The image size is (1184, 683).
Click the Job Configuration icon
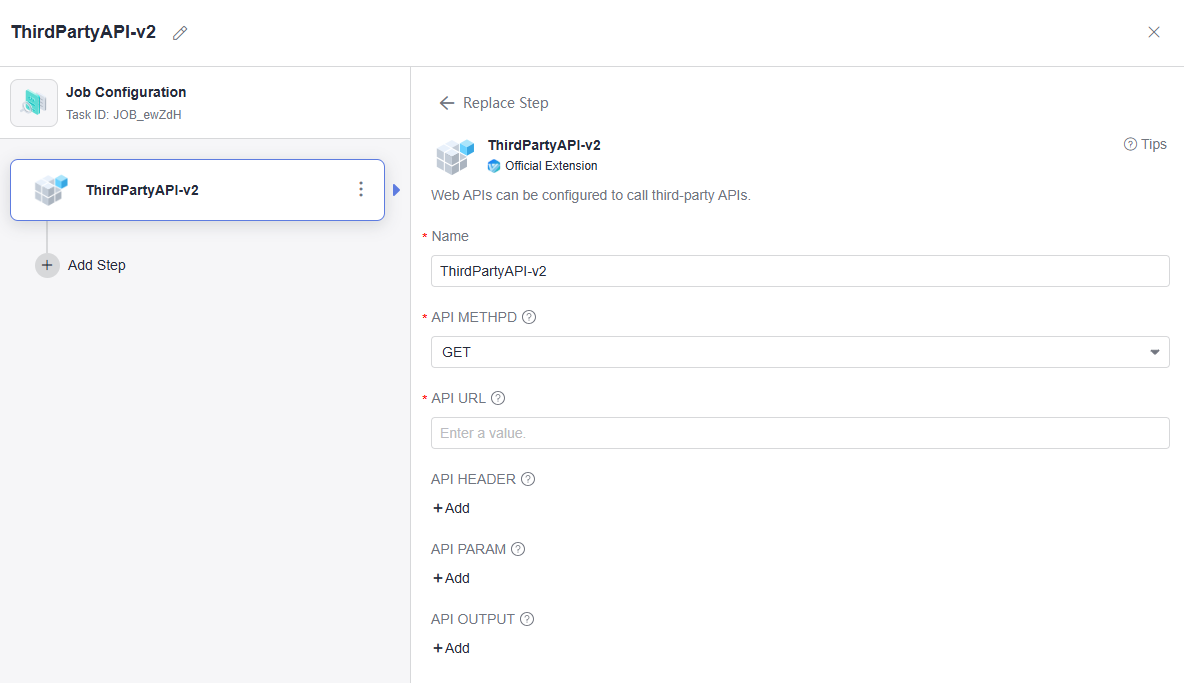pyautogui.click(x=34, y=102)
